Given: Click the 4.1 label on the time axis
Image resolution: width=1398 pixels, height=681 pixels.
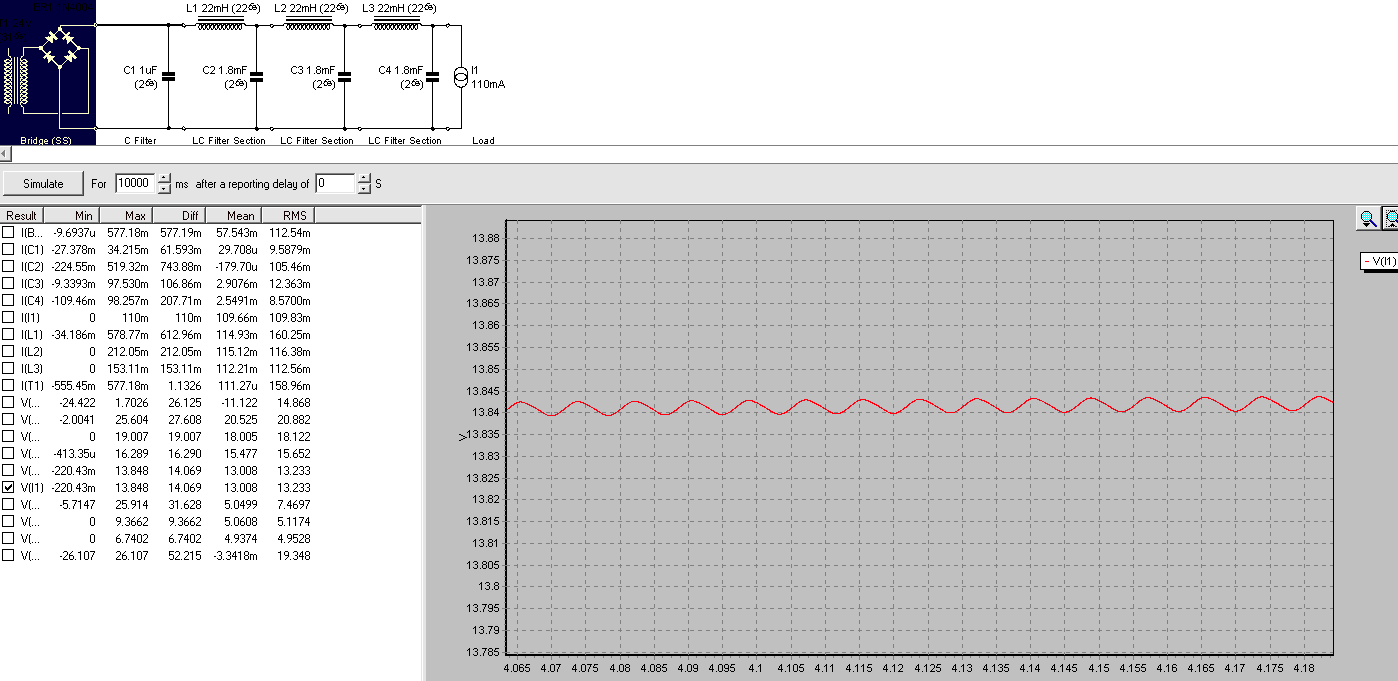Looking at the screenshot, I should pyautogui.click(x=755, y=666).
